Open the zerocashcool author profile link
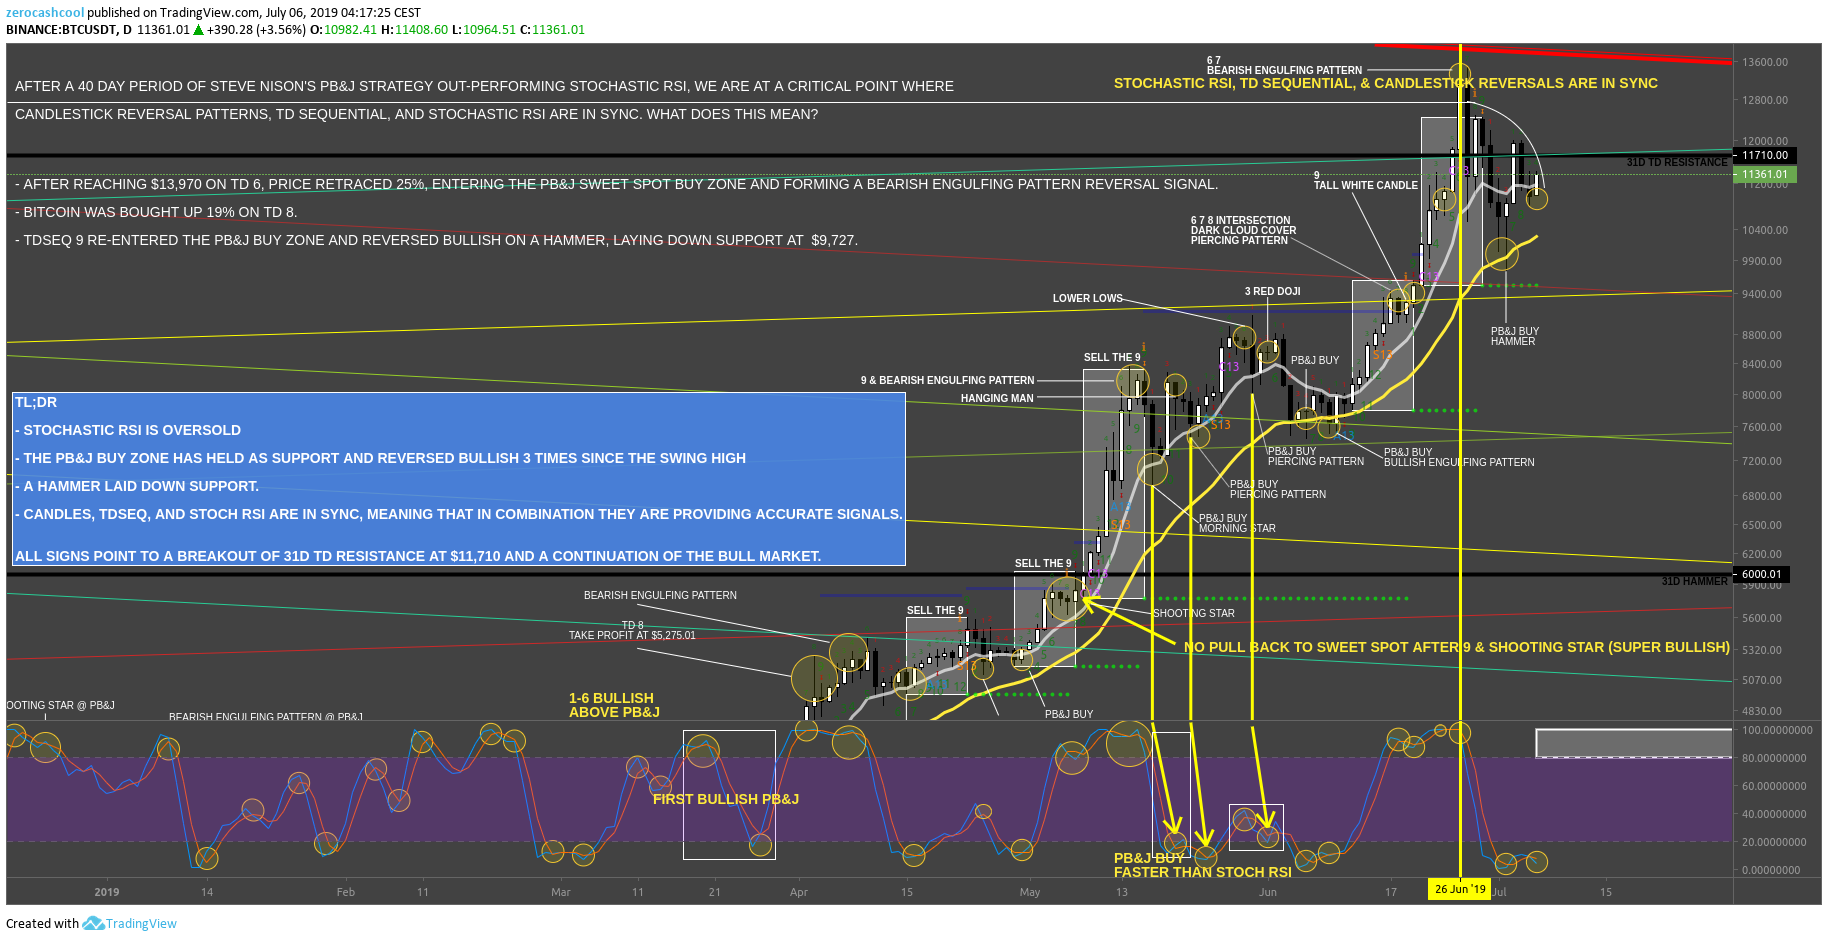The width and height of the screenshot is (1828, 941). [x=45, y=12]
